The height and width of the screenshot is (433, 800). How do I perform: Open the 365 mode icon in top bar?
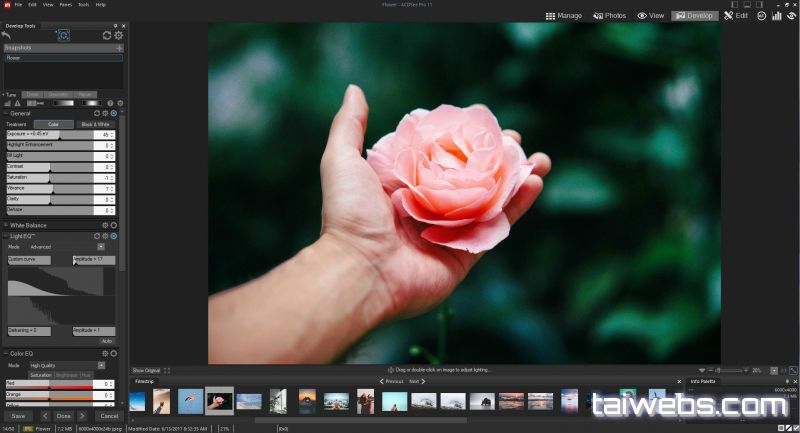click(x=762, y=16)
